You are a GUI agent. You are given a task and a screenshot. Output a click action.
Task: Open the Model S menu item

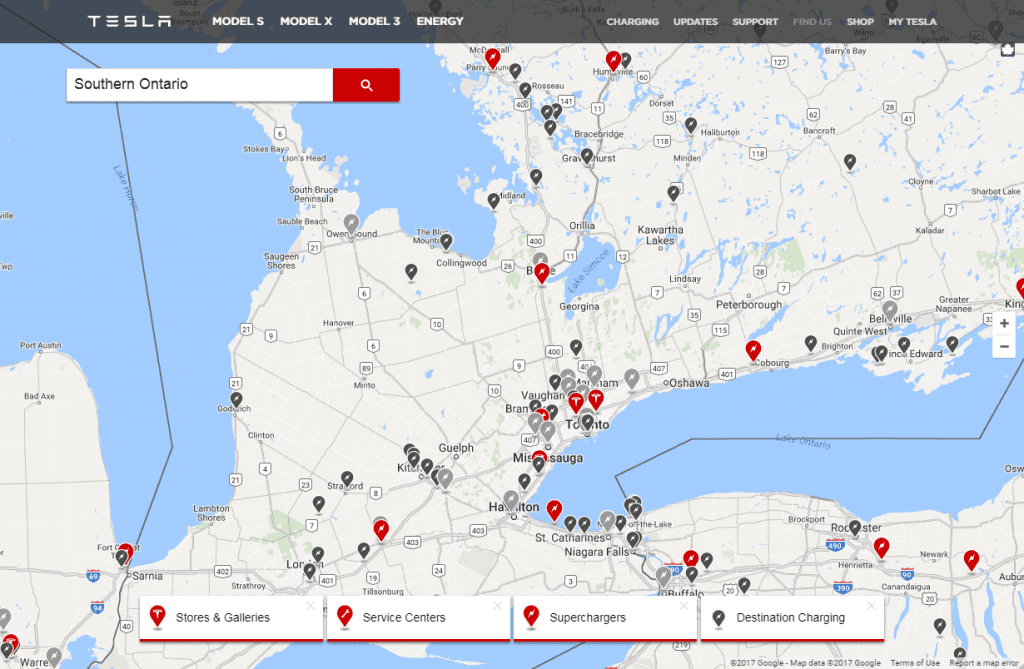pos(238,22)
